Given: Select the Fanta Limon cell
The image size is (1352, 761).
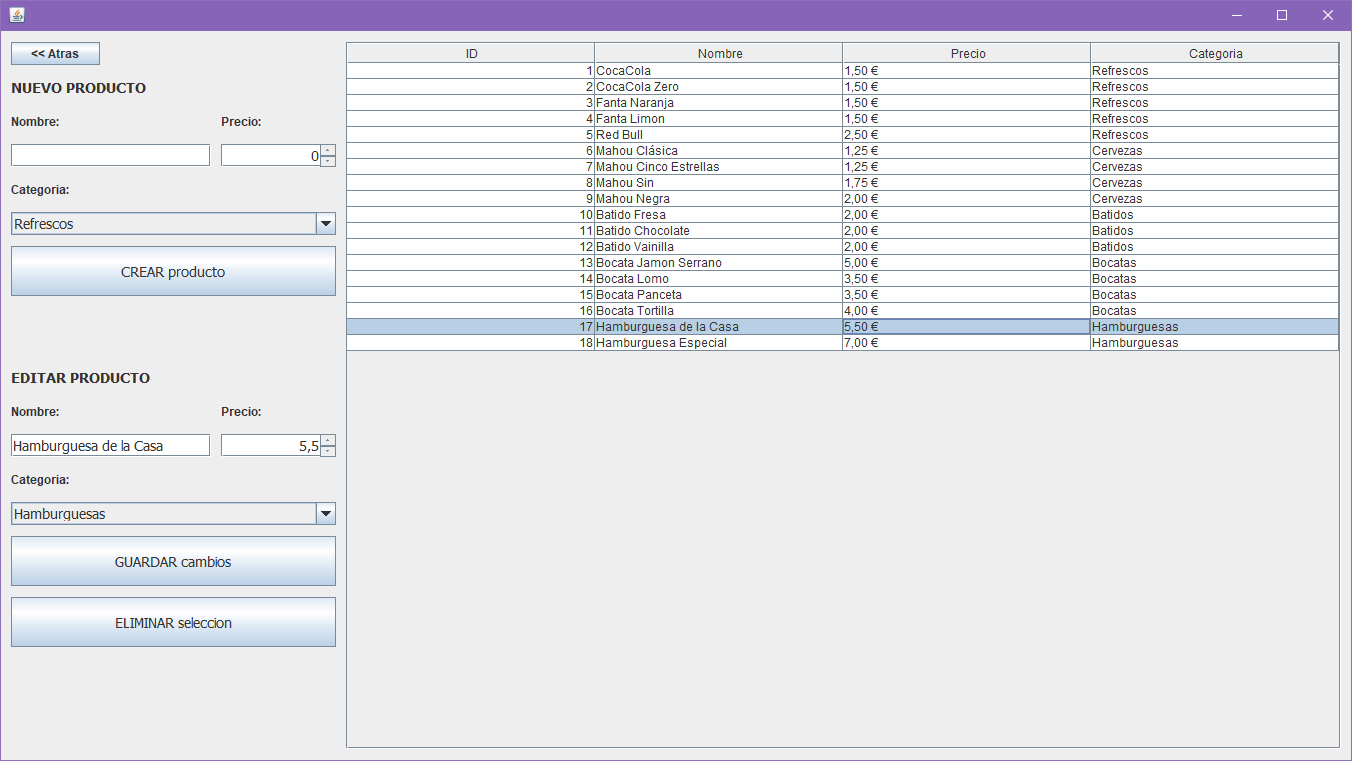Looking at the screenshot, I should point(719,119).
